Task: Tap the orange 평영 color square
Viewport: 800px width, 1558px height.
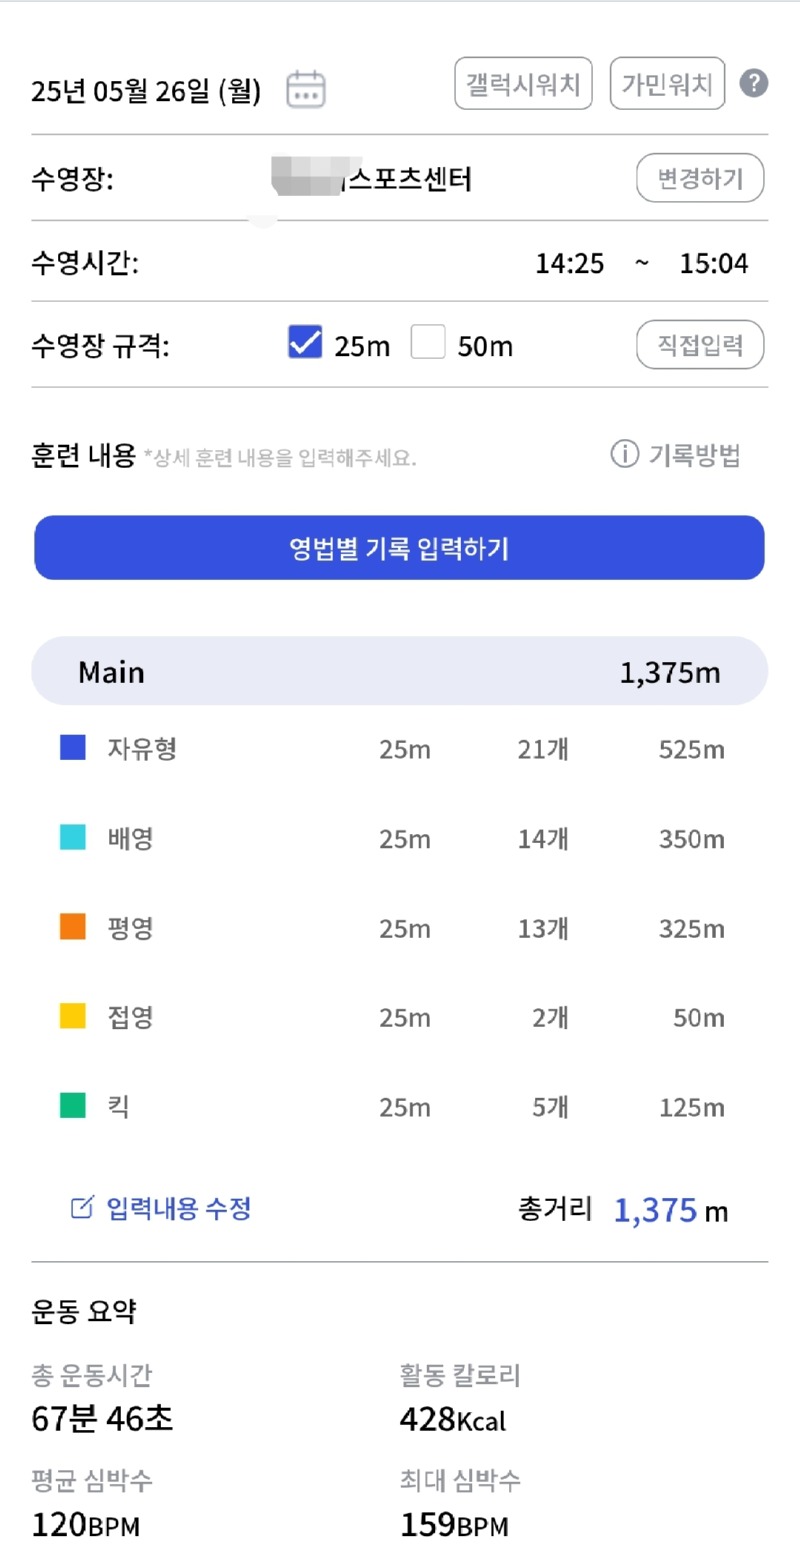Action: (73, 928)
